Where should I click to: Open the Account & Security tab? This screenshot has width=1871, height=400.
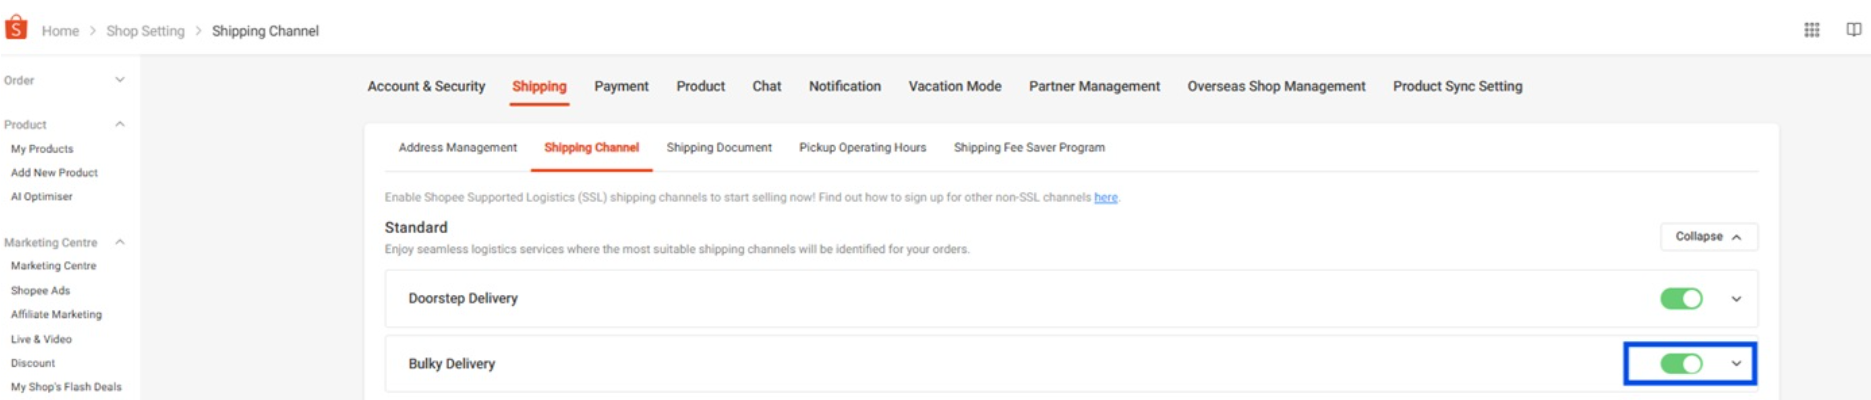pyautogui.click(x=426, y=86)
